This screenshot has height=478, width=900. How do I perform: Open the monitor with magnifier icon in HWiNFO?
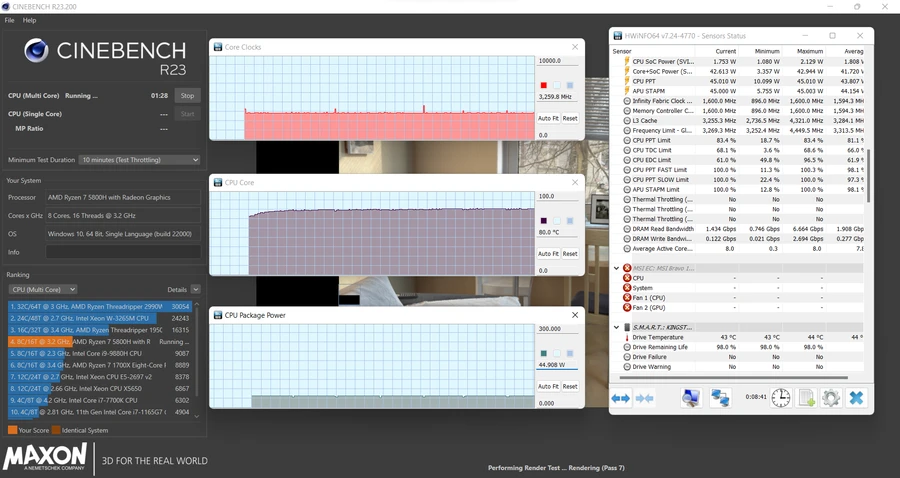691,398
